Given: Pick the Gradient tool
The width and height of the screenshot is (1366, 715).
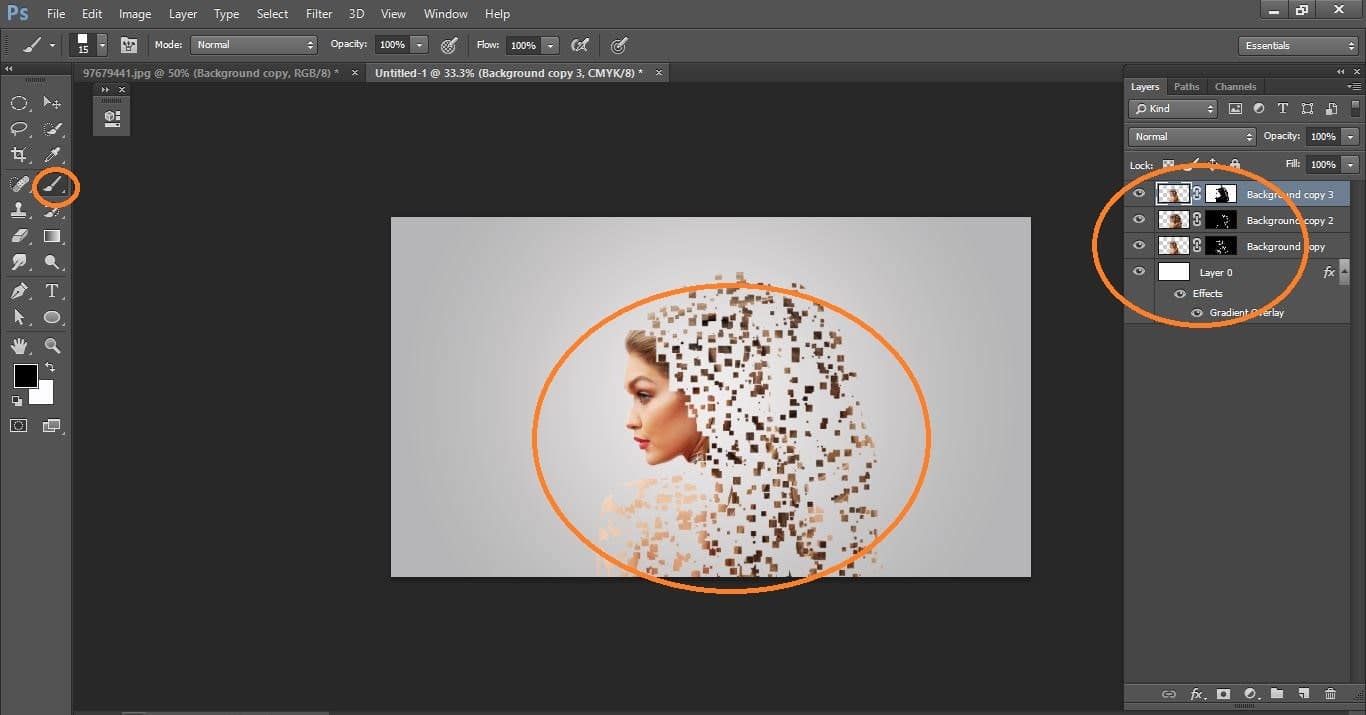Looking at the screenshot, I should coord(52,236).
